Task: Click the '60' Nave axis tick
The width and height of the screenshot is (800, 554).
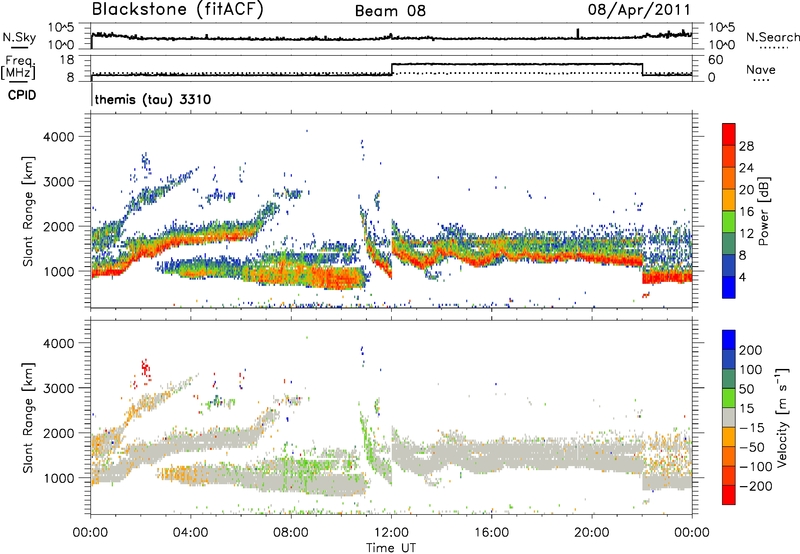Action: tap(715, 60)
